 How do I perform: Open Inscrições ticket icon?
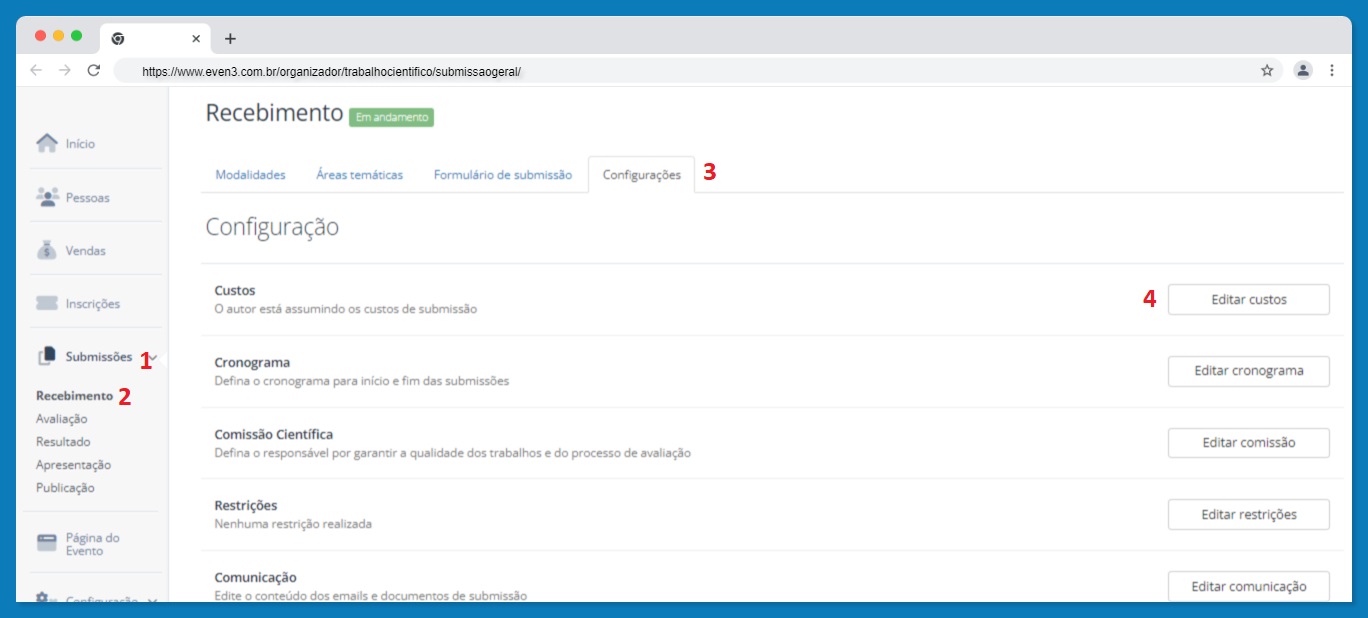(x=47, y=303)
